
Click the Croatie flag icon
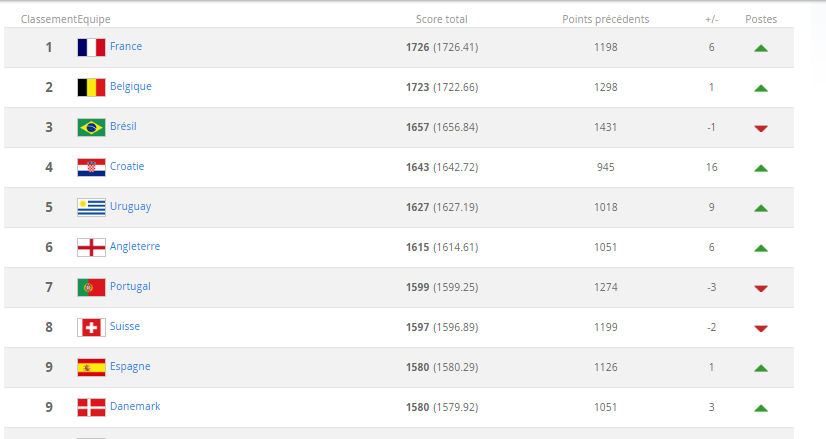pyautogui.click(x=91, y=168)
